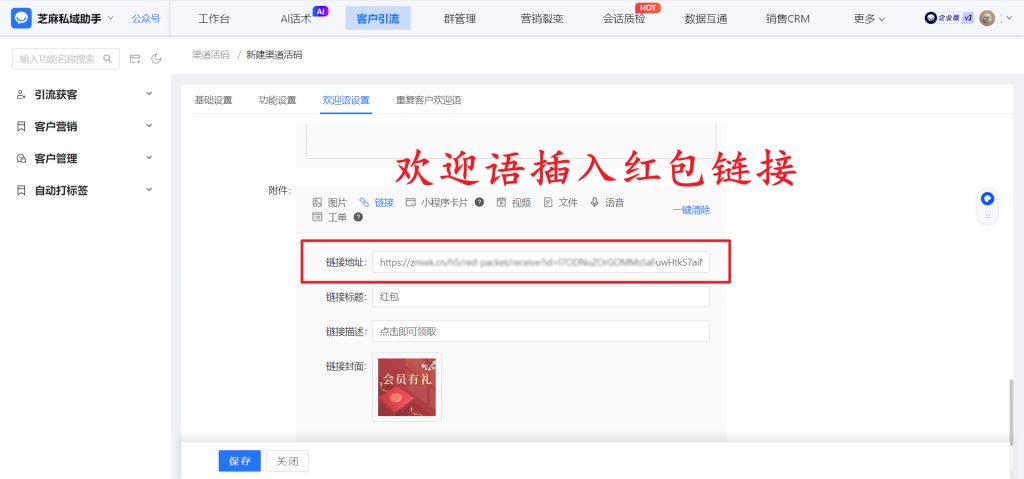Click the 会员有礼 link cover thumbnail

click(407, 387)
